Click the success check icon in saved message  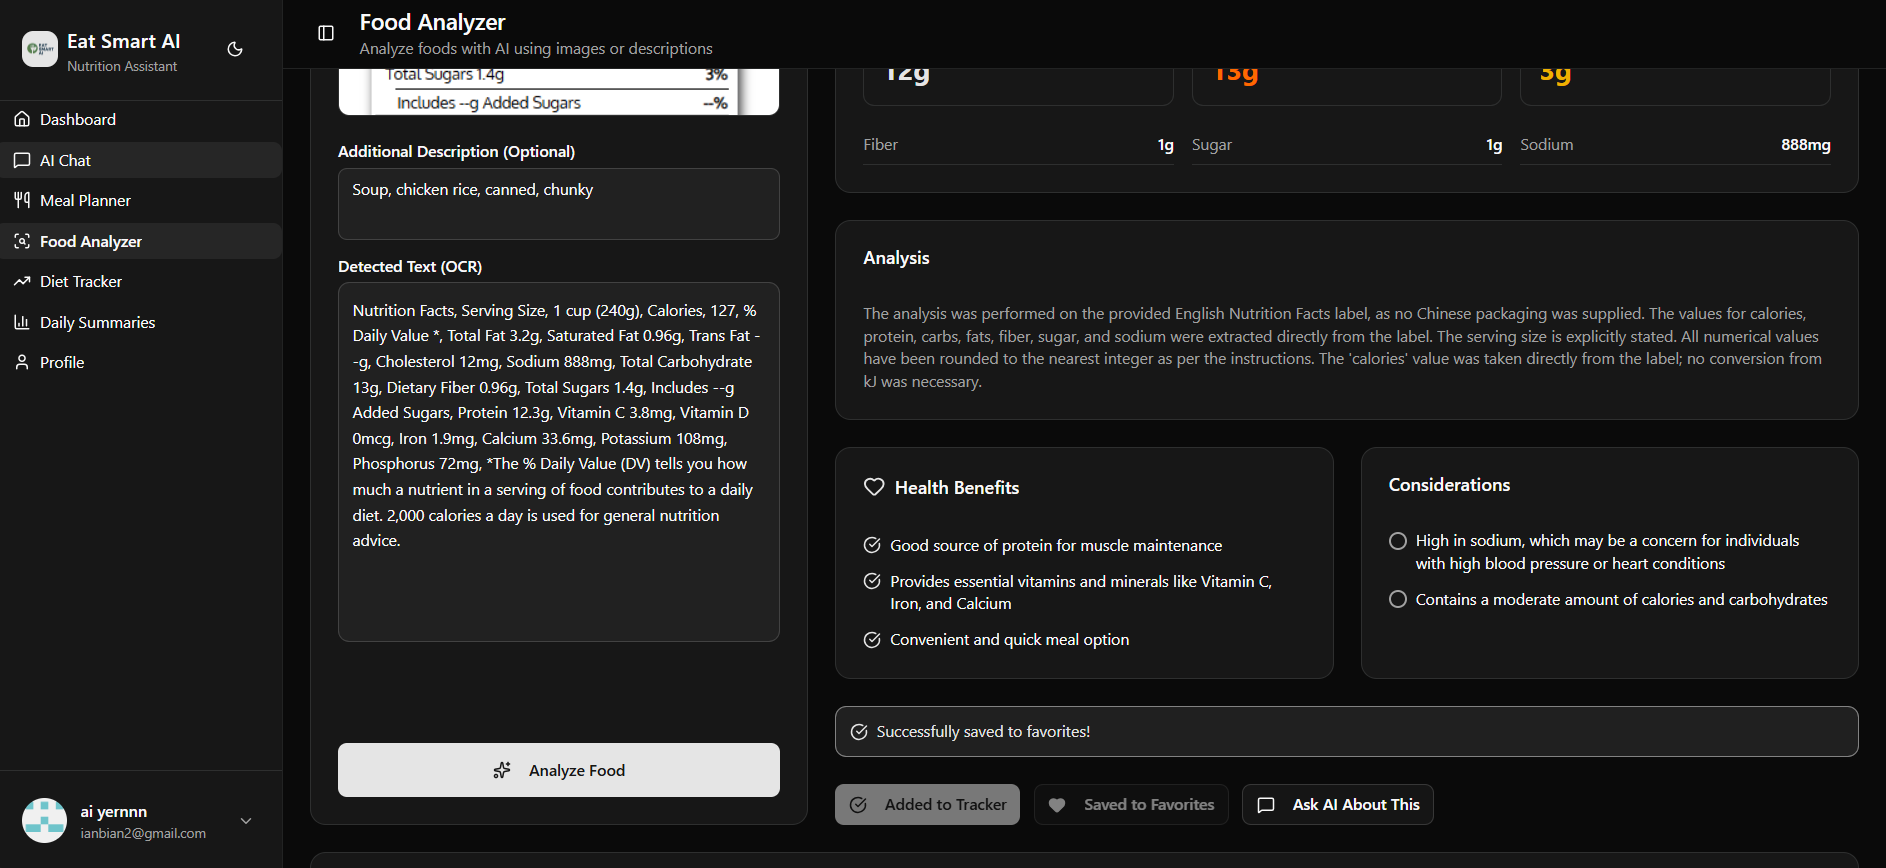point(859,732)
